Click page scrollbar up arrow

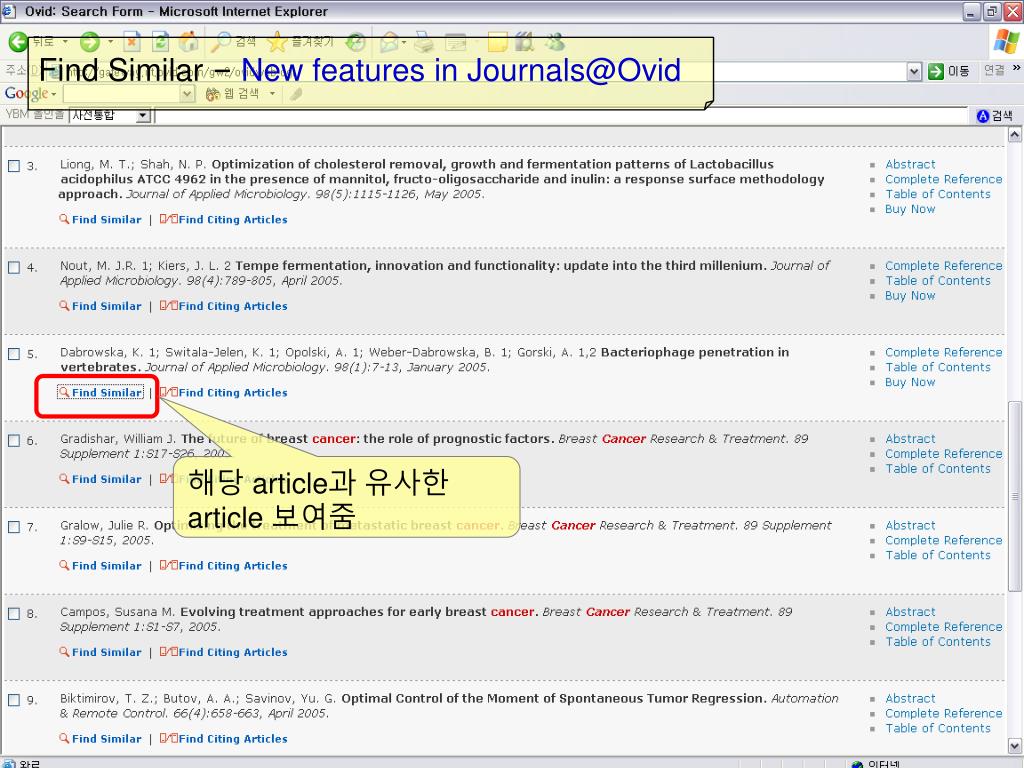coord(1014,135)
